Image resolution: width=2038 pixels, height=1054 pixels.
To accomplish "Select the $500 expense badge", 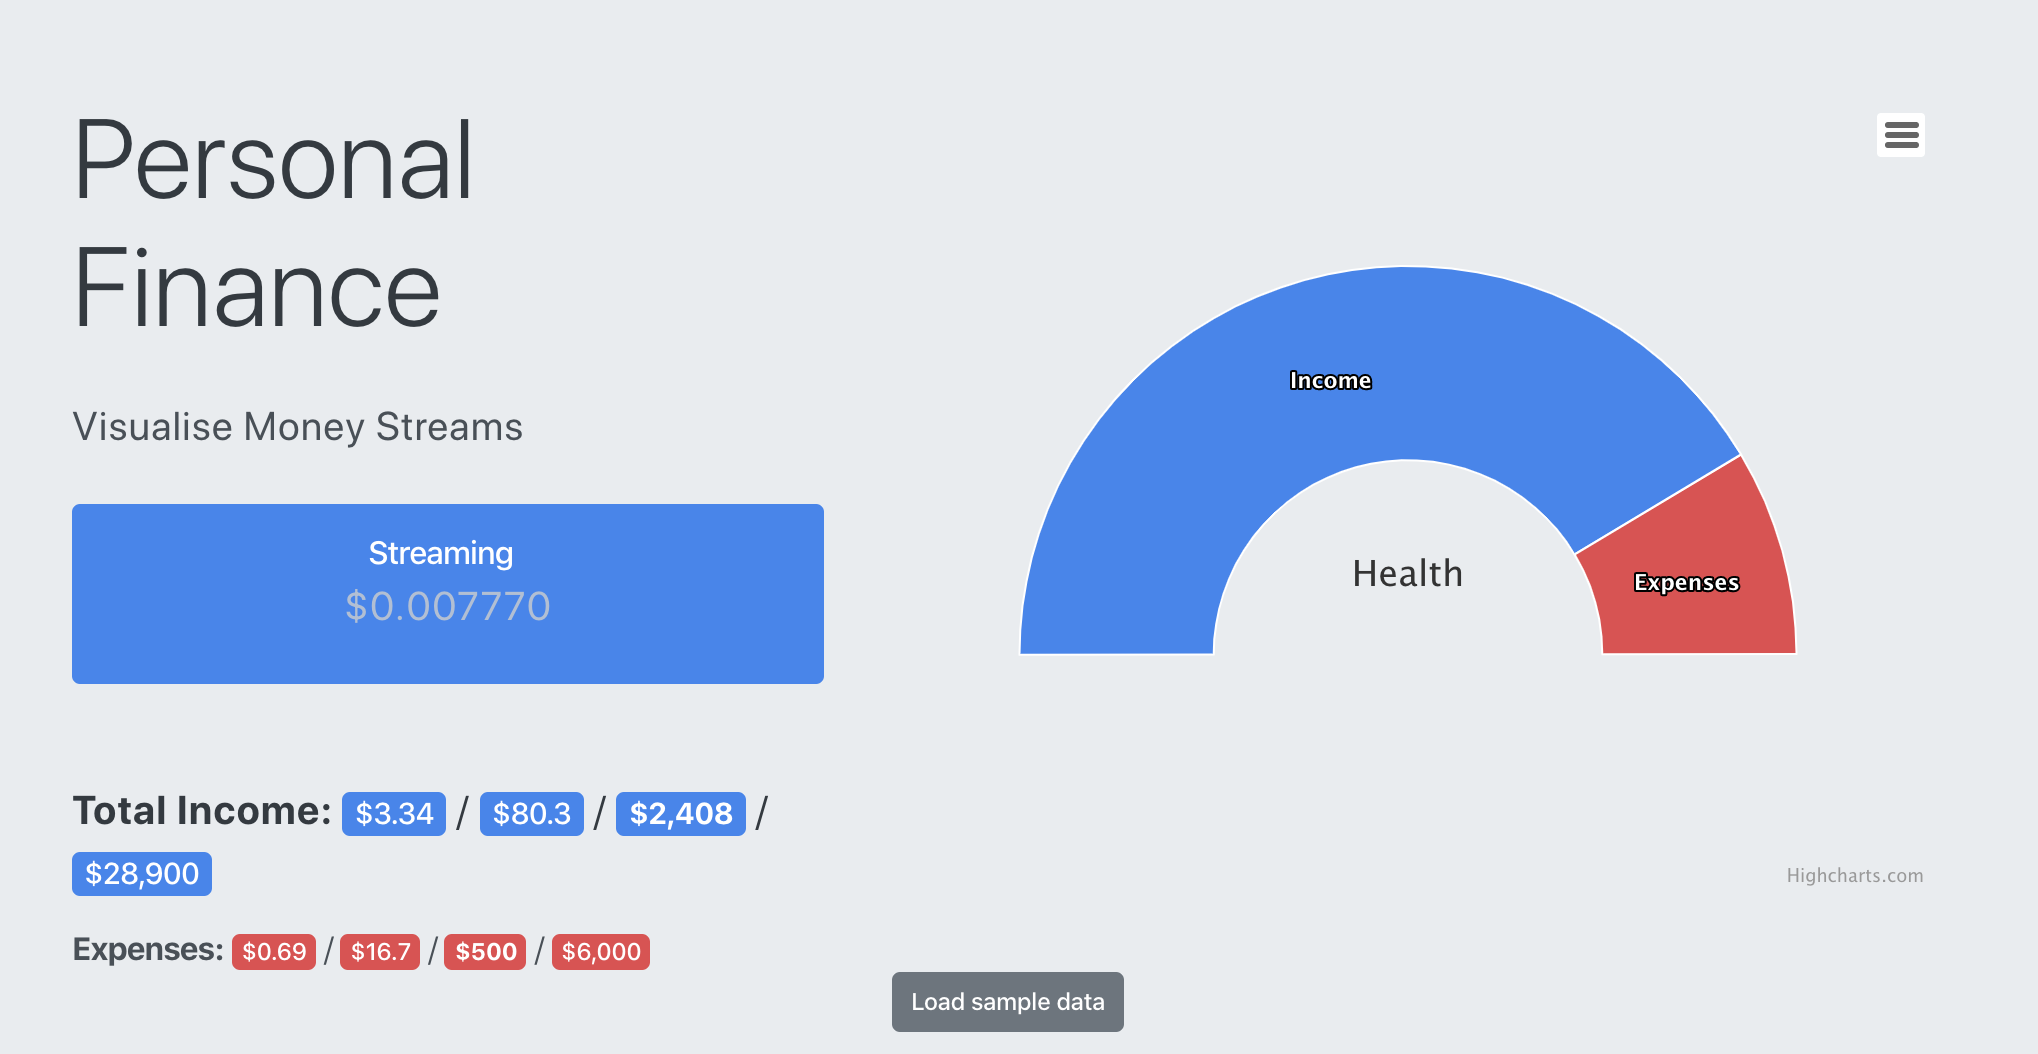I will 485,951.
